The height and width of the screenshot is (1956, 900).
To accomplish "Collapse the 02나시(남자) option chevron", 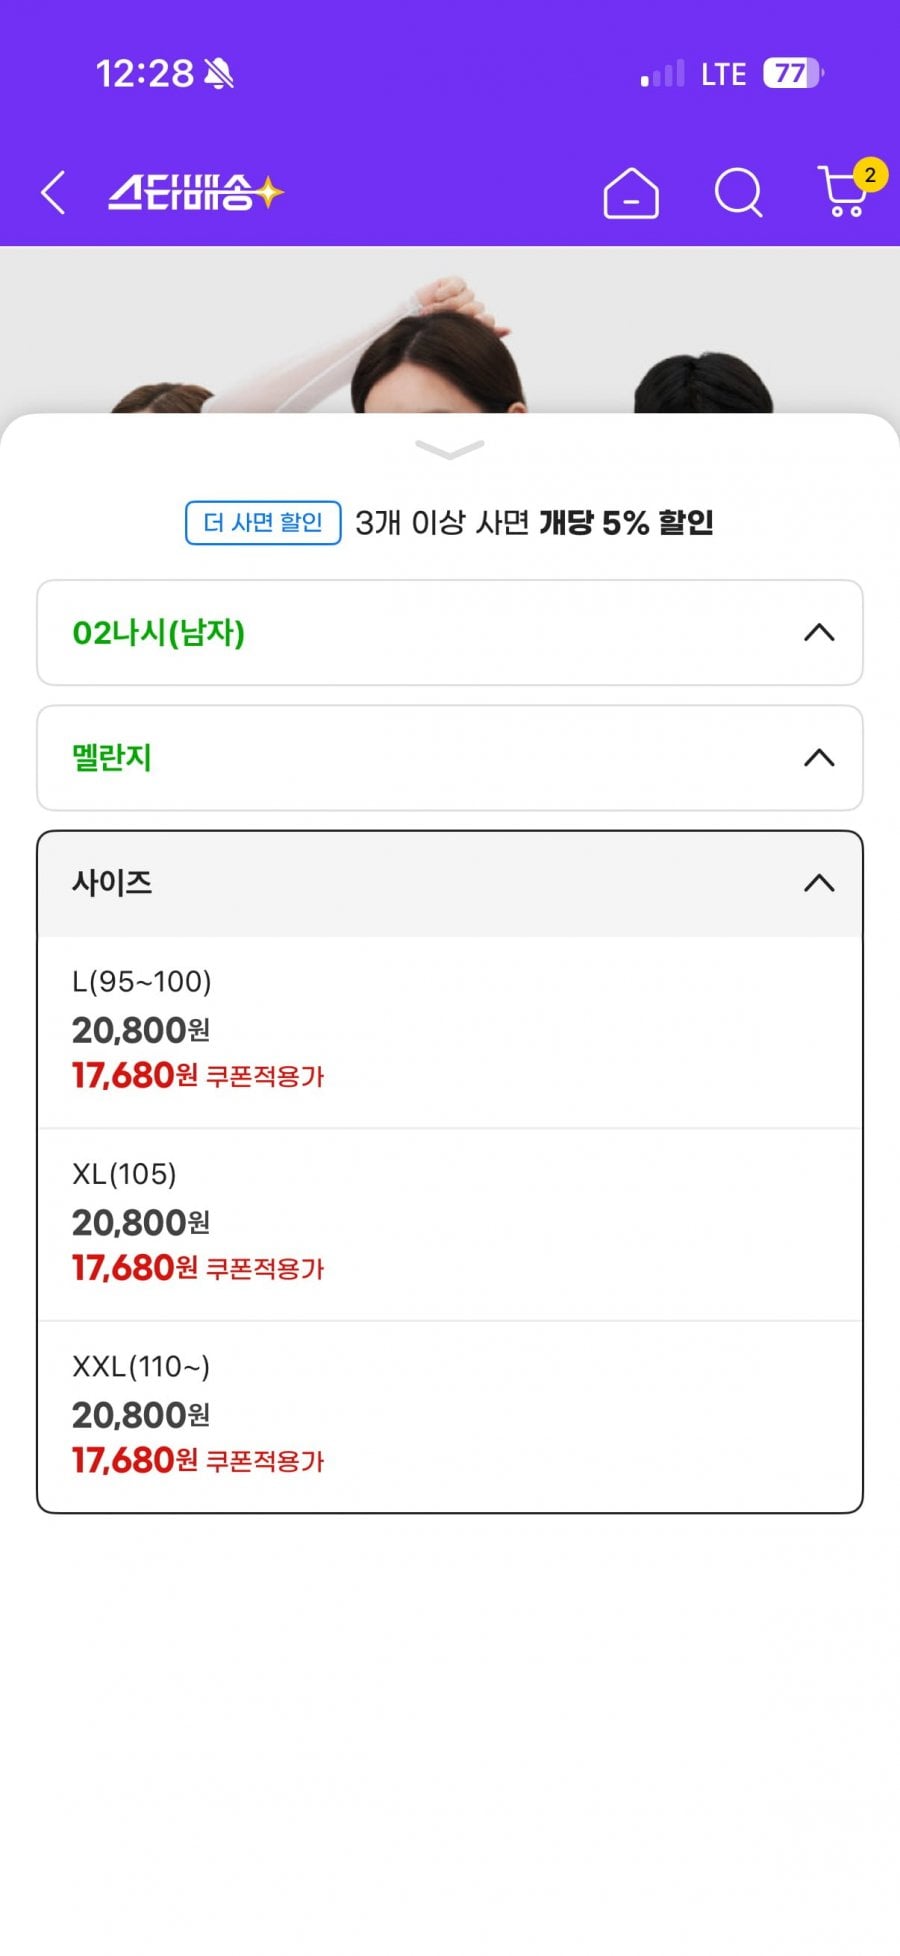I will (819, 633).
